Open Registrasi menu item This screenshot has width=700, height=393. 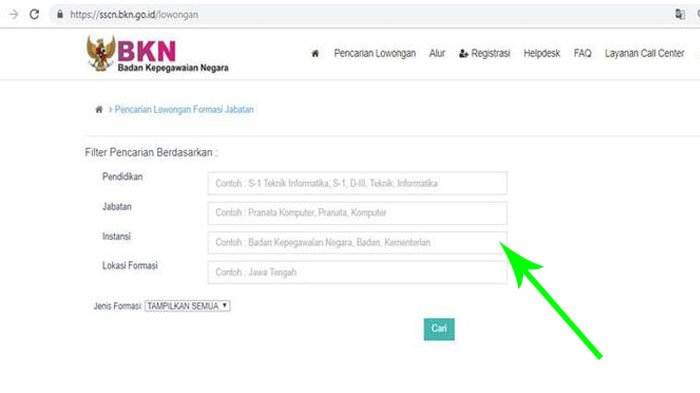pyautogui.click(x=485, y=54)
